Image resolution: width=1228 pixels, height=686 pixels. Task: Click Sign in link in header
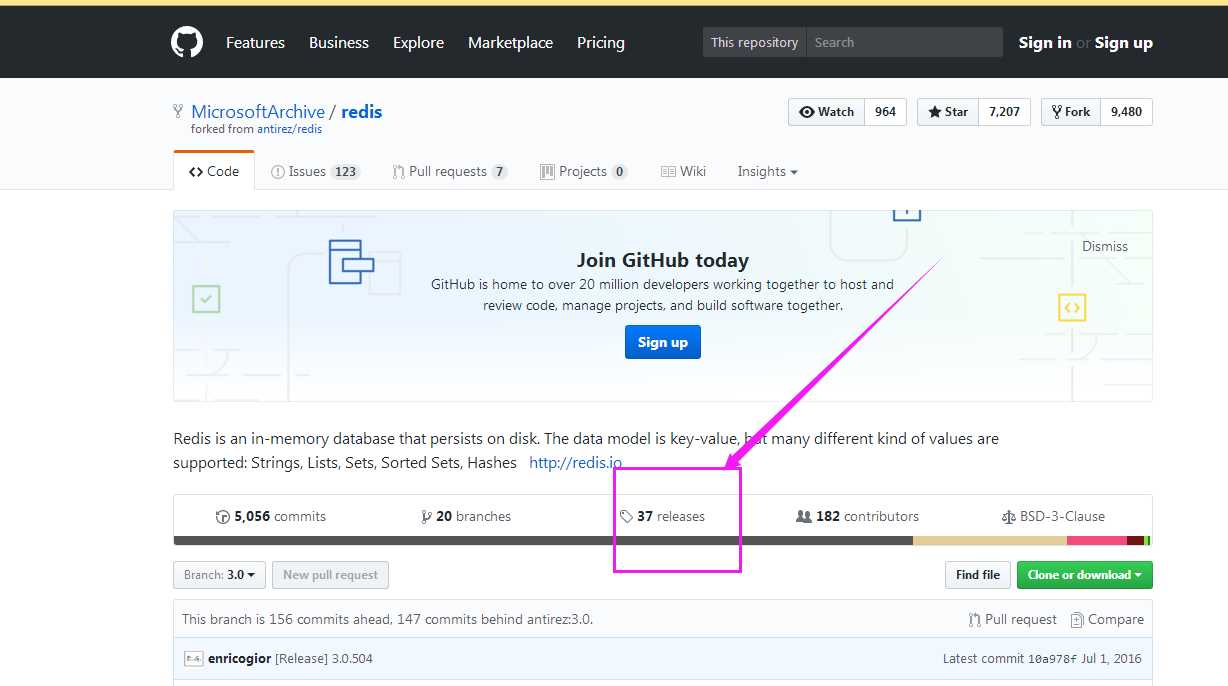pos(1045,42)
